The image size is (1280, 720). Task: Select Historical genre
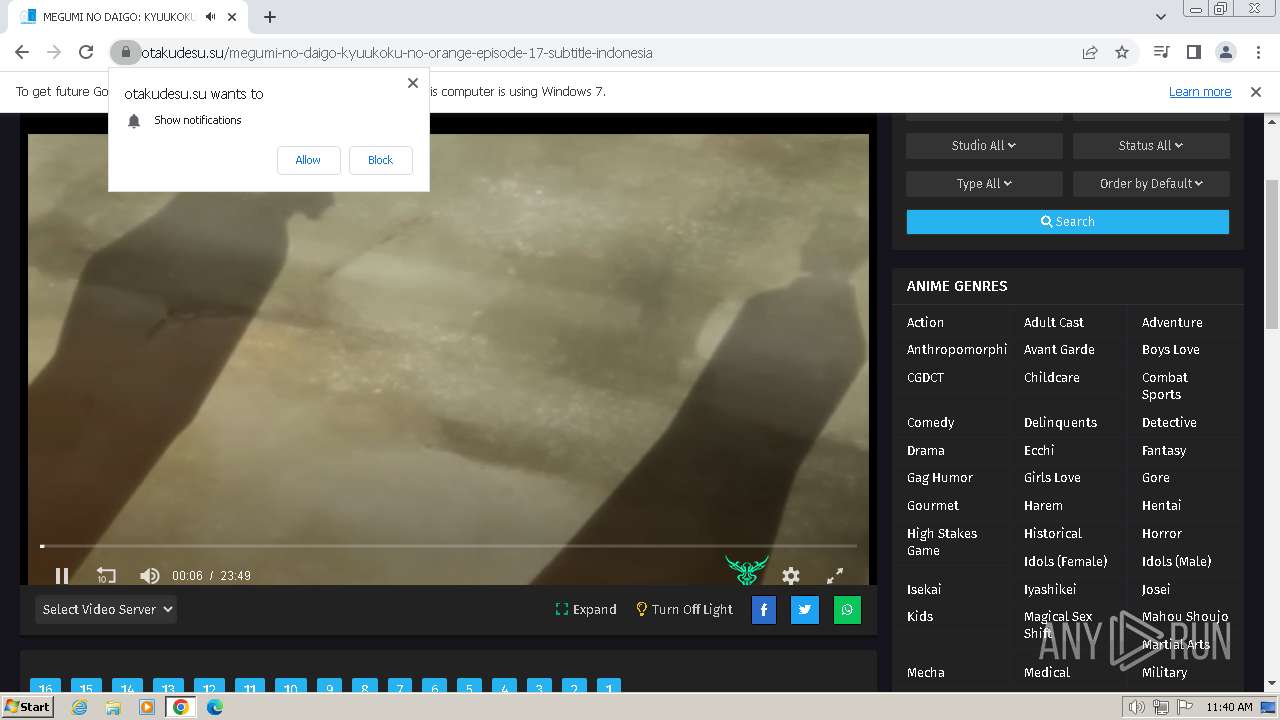[1053, 533]
